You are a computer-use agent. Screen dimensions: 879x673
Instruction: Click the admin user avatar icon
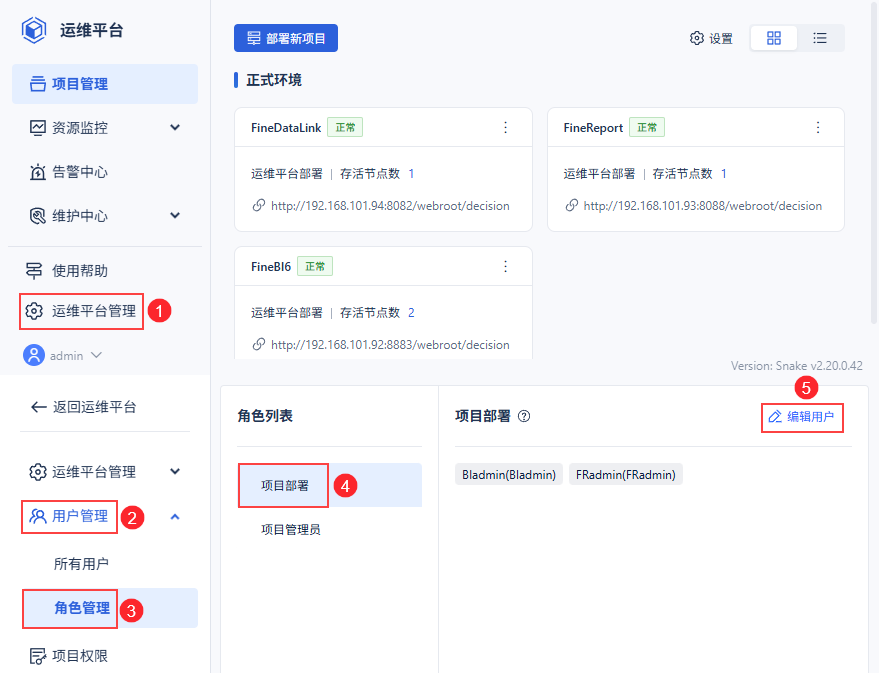click(x=34, y=355)
